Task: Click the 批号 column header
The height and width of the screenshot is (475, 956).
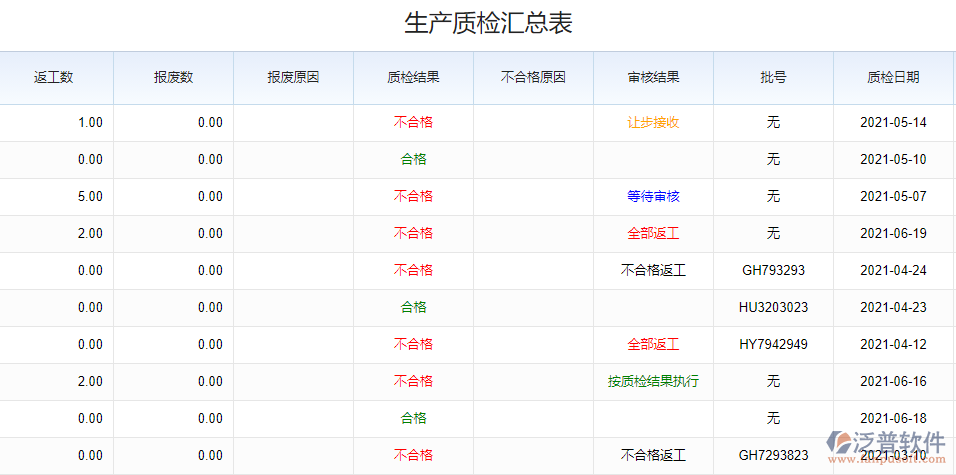Action: [773, 77]
